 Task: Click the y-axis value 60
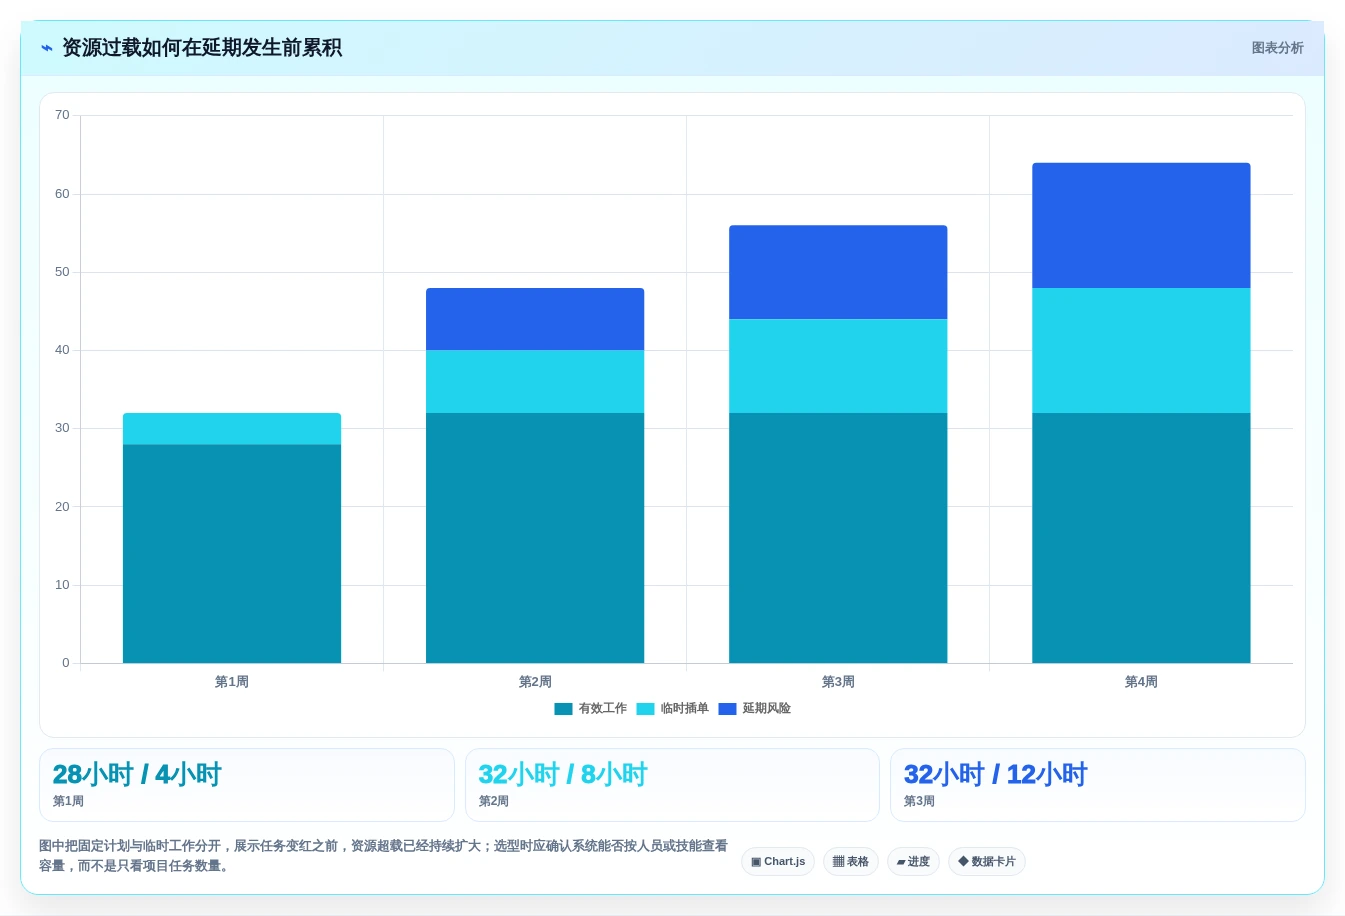point(62,194)
